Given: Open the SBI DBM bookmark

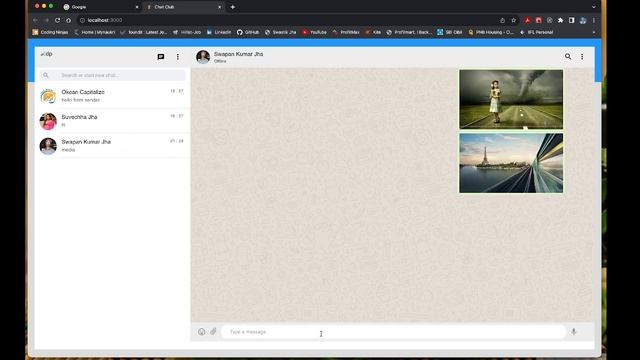Looking at the screenshot, I should pos(450,32).
